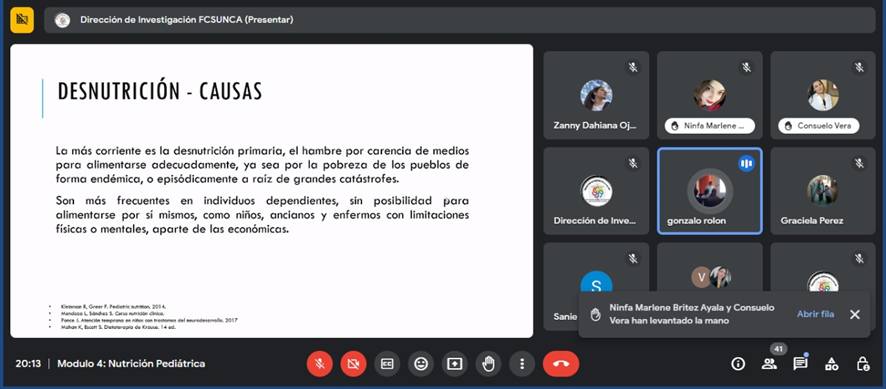The width and height of the screenshot is (886, 389).
Task: Show the participants list with 41 people
Action: pyautogui.click(x=769, y=364)
